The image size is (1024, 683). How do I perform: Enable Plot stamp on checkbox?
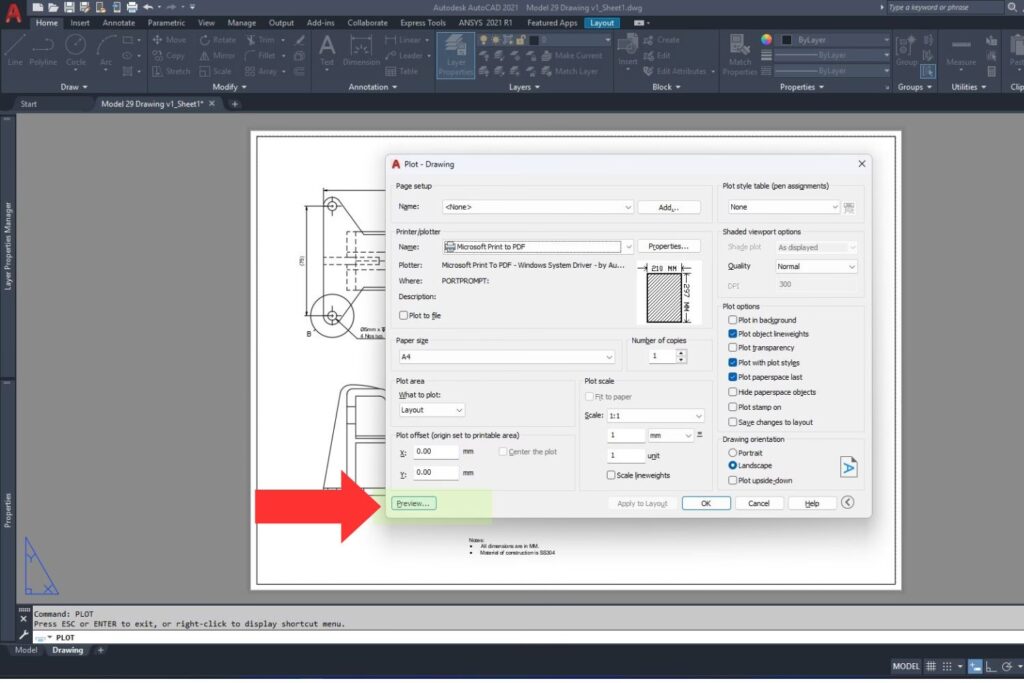coord(732,407)
